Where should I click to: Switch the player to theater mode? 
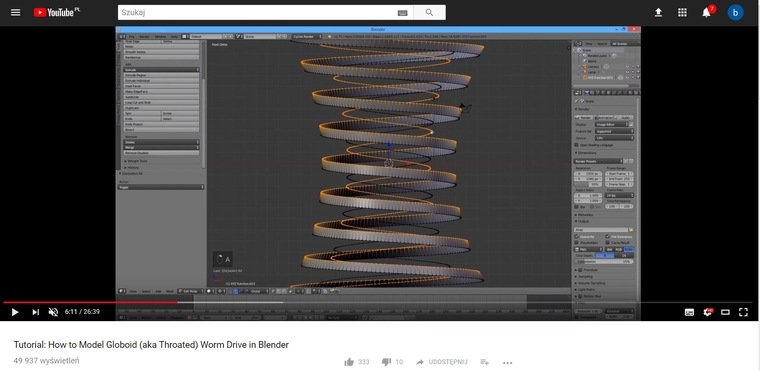725,312
